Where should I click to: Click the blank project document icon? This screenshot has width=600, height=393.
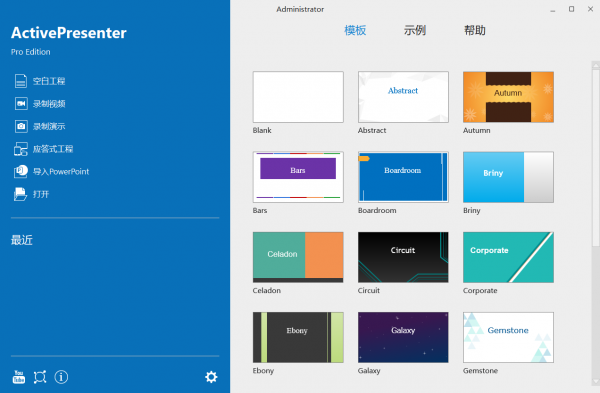(x=21, y=81)
